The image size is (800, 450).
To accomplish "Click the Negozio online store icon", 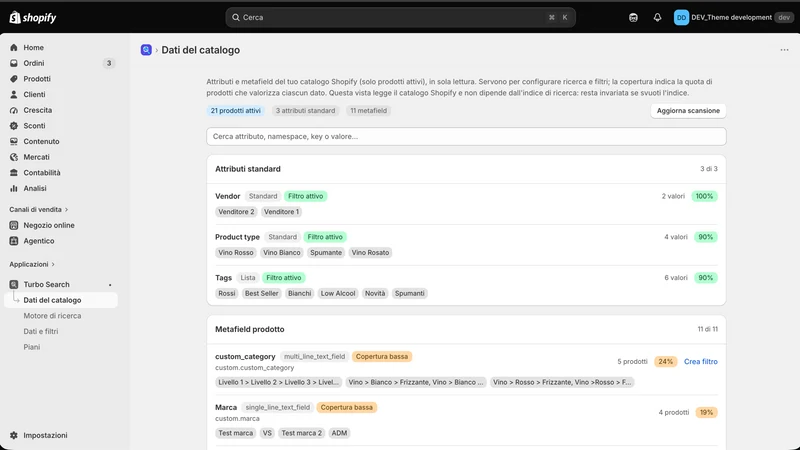I will coord(14,225).
